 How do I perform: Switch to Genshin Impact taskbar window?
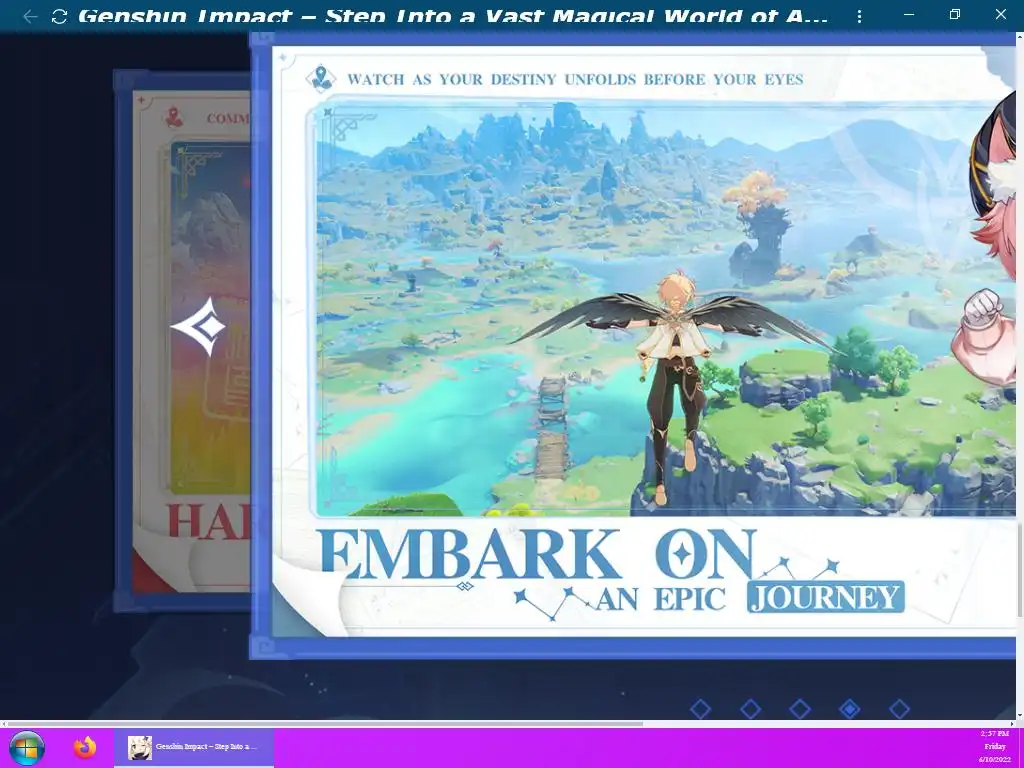point(194,748)
